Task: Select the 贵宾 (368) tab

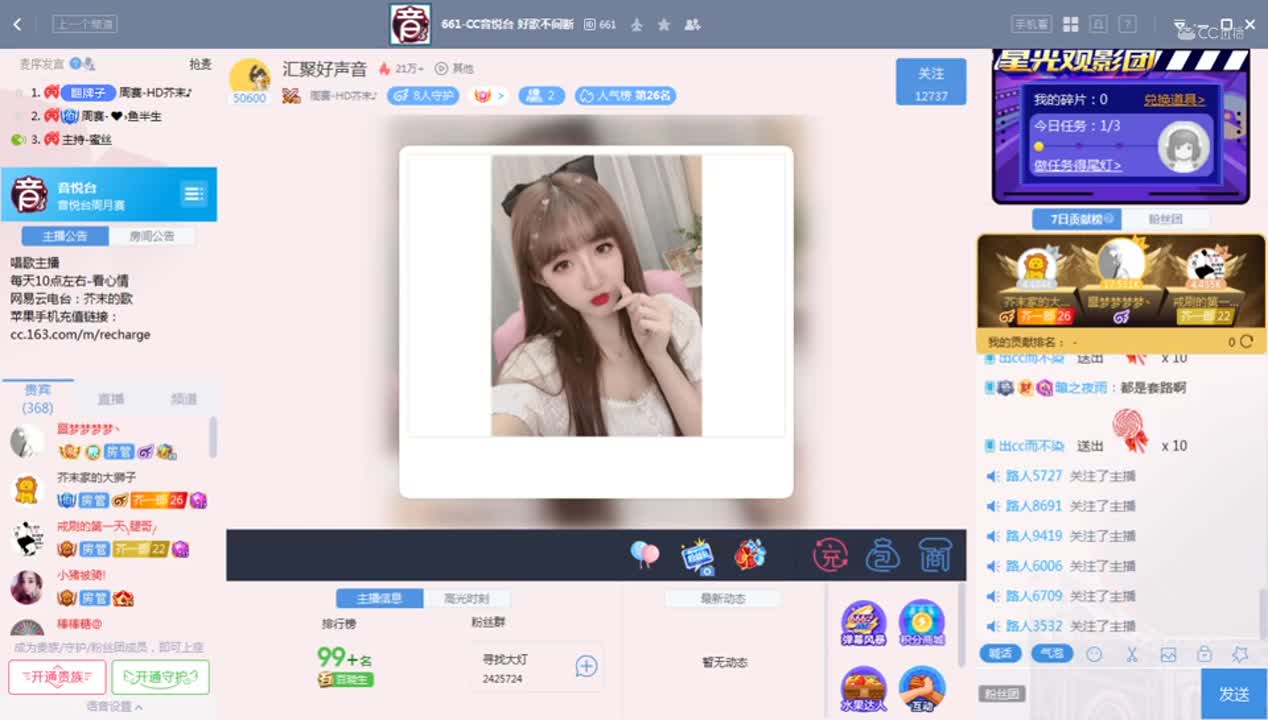Action: (38, 398)
